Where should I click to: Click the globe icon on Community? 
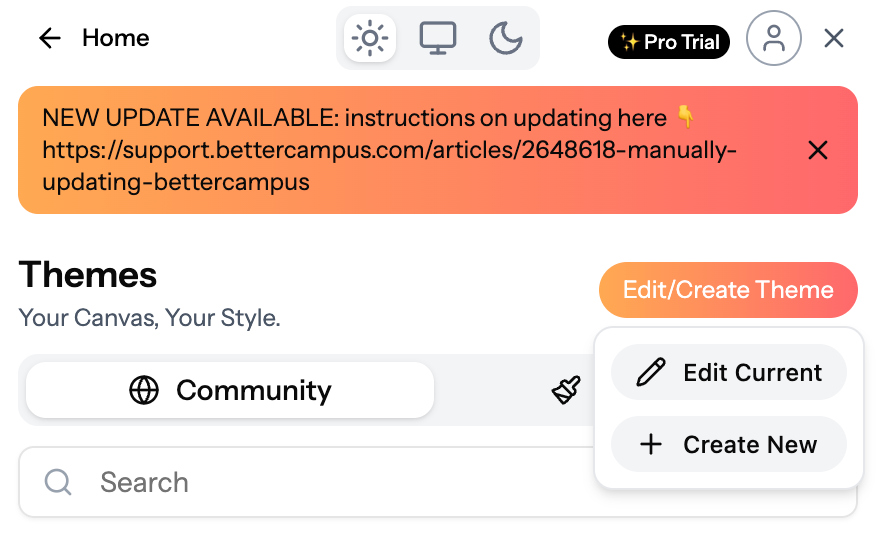[144, 390]
